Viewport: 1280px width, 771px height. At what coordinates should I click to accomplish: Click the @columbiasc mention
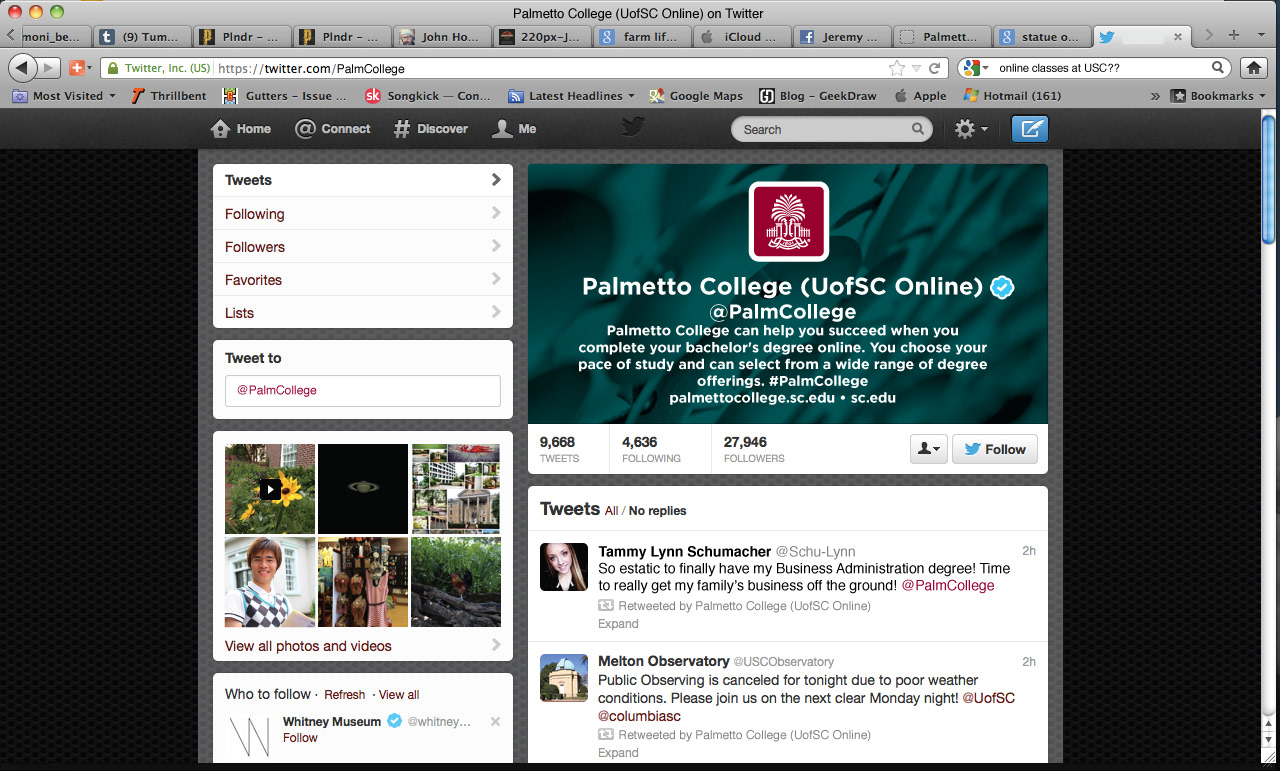pyautogui.click(x=639, y=716)
